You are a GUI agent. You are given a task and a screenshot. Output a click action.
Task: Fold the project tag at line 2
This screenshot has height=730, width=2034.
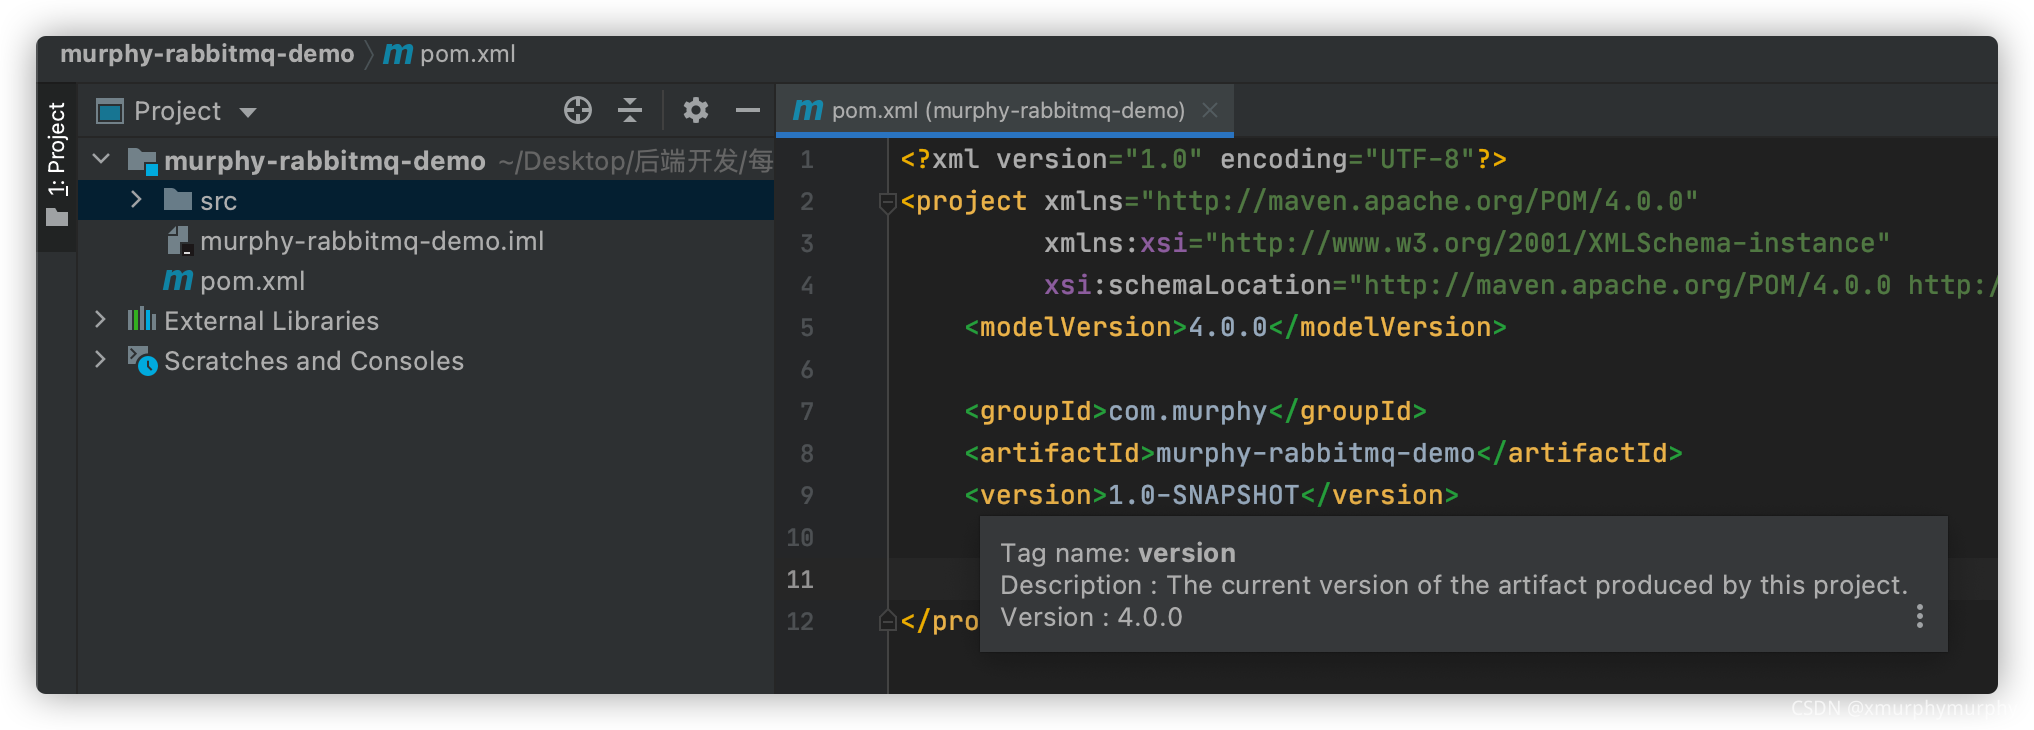pyautogui.click(x=887, y=203)
